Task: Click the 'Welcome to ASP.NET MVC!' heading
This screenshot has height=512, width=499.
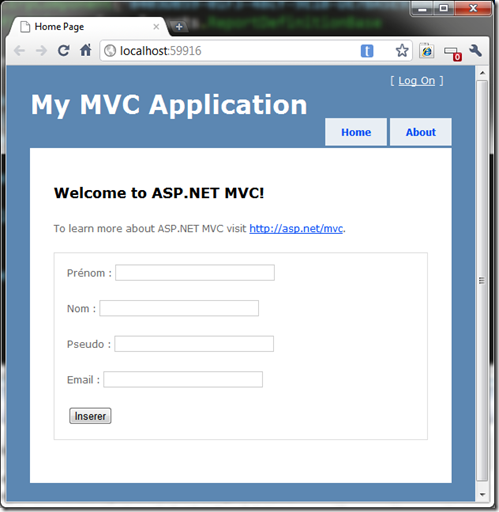Action: [159, 193]
